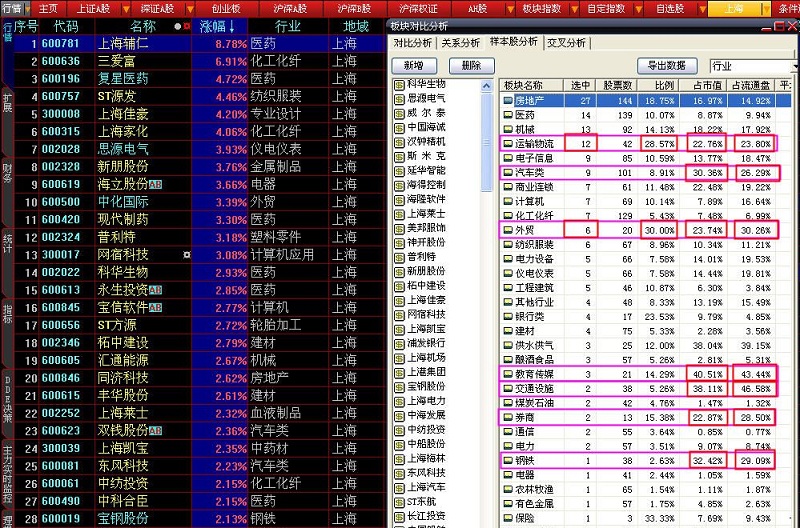This screenshot has width=800, height=528.
Task: Open the 财务 sidebar tab
Action: coord(7,172)
